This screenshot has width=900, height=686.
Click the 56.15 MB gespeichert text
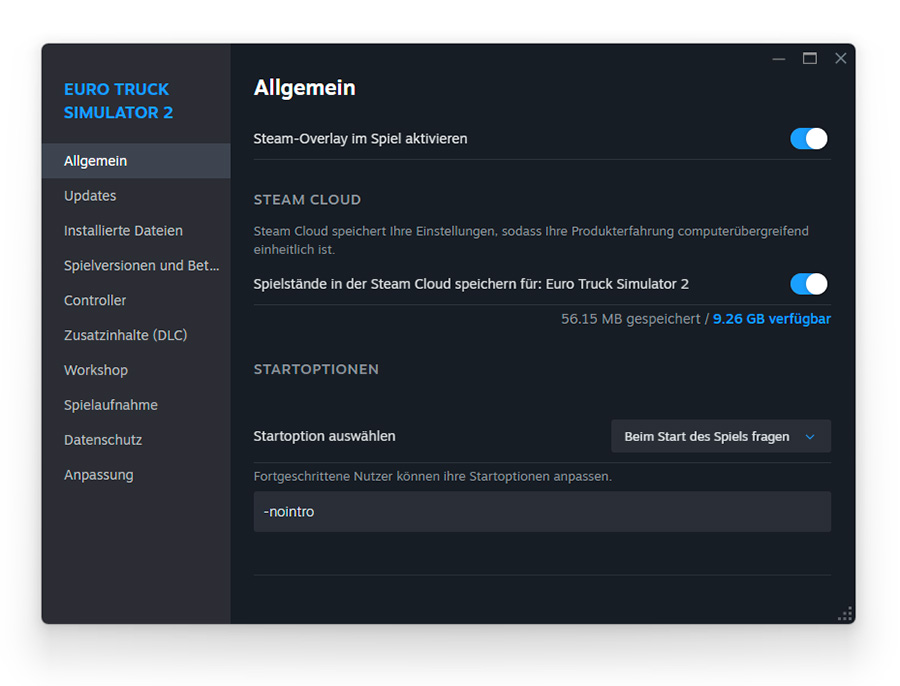[x=630, y=319]
